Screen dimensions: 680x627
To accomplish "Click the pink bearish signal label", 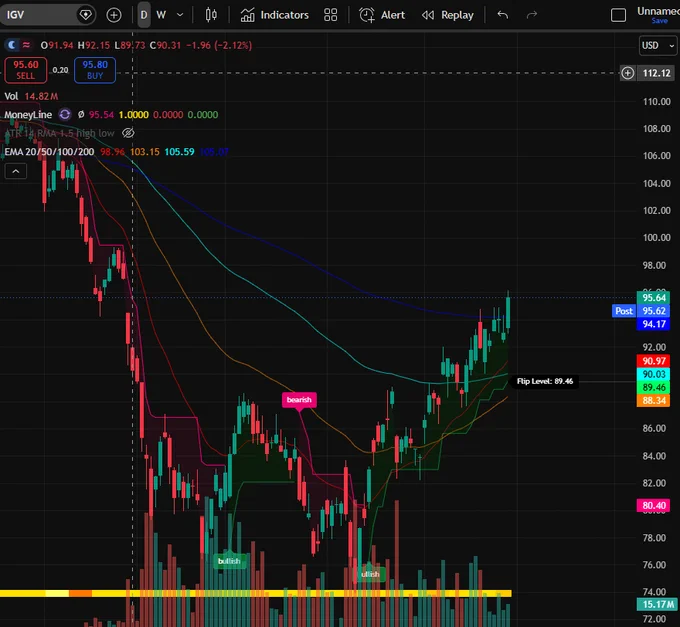I will click(299, 400).
